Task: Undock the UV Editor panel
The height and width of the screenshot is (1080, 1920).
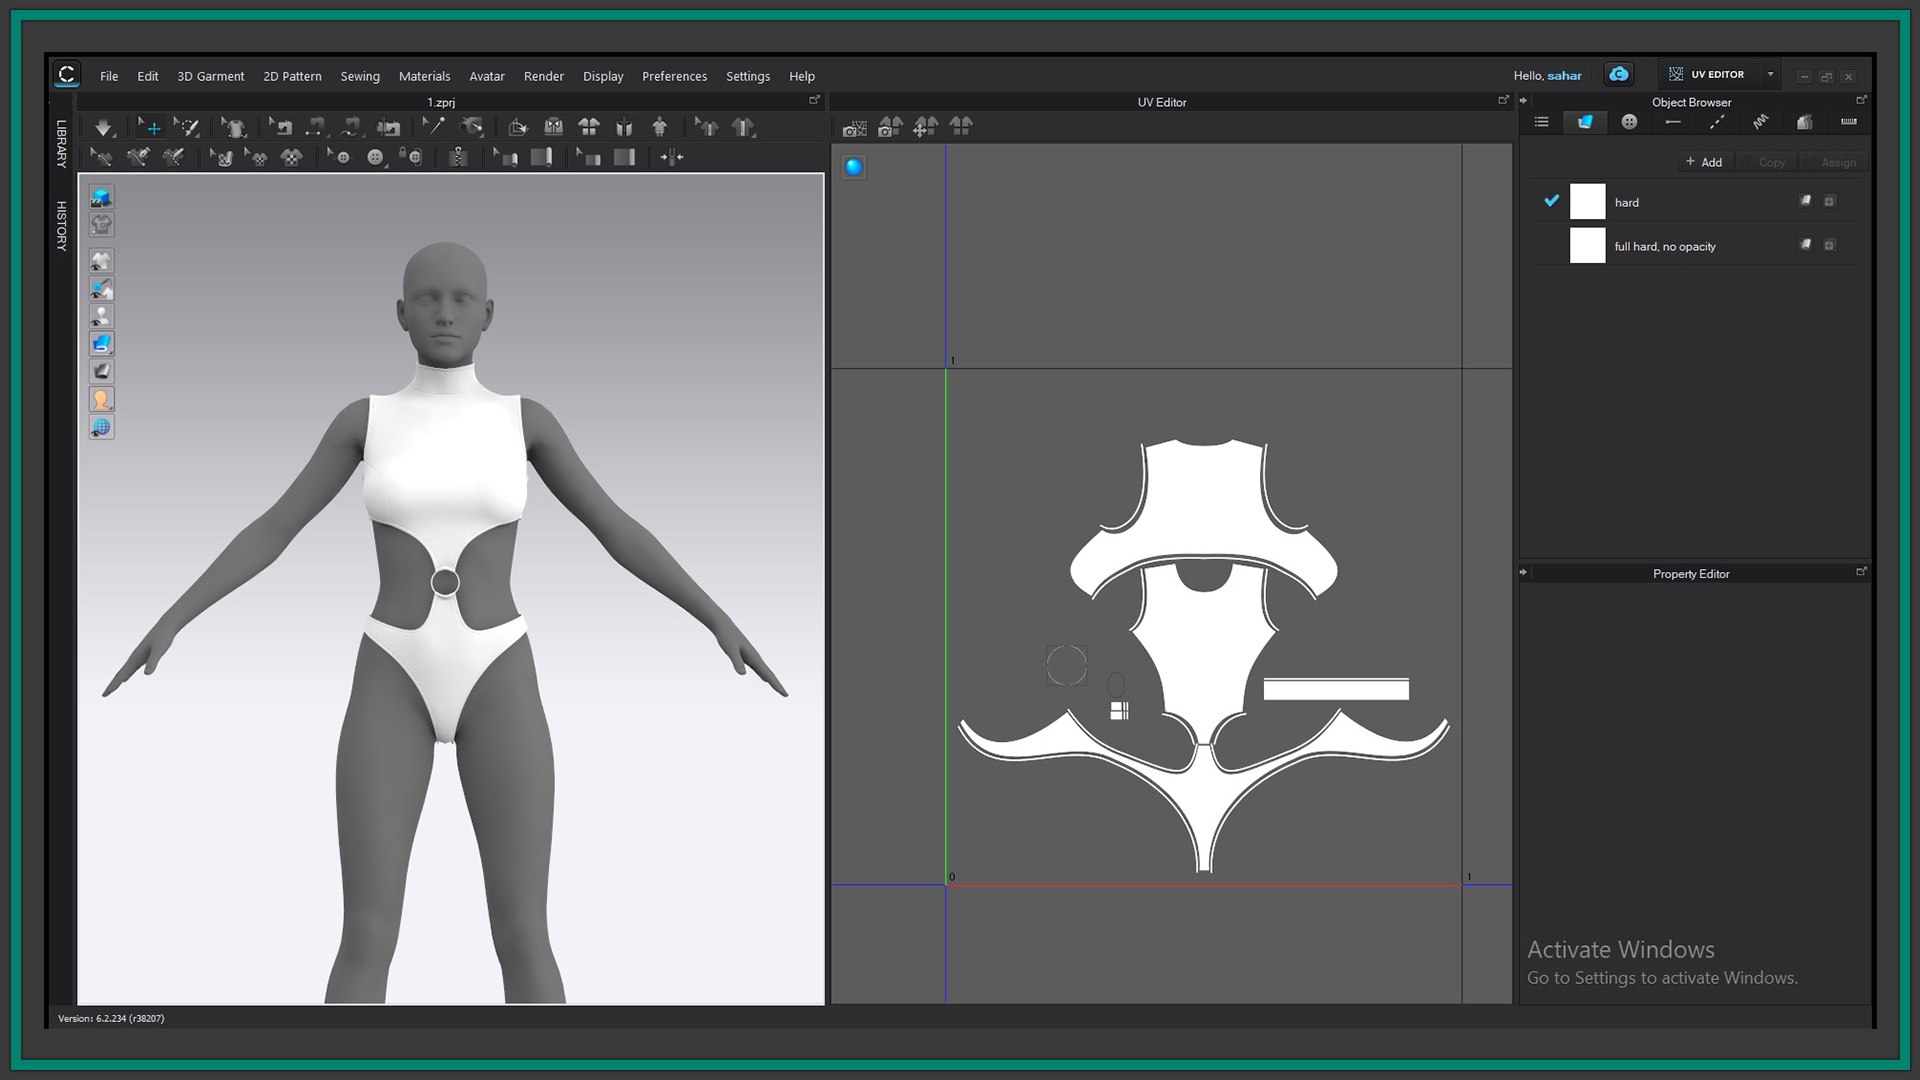Action: point(1503,100)
